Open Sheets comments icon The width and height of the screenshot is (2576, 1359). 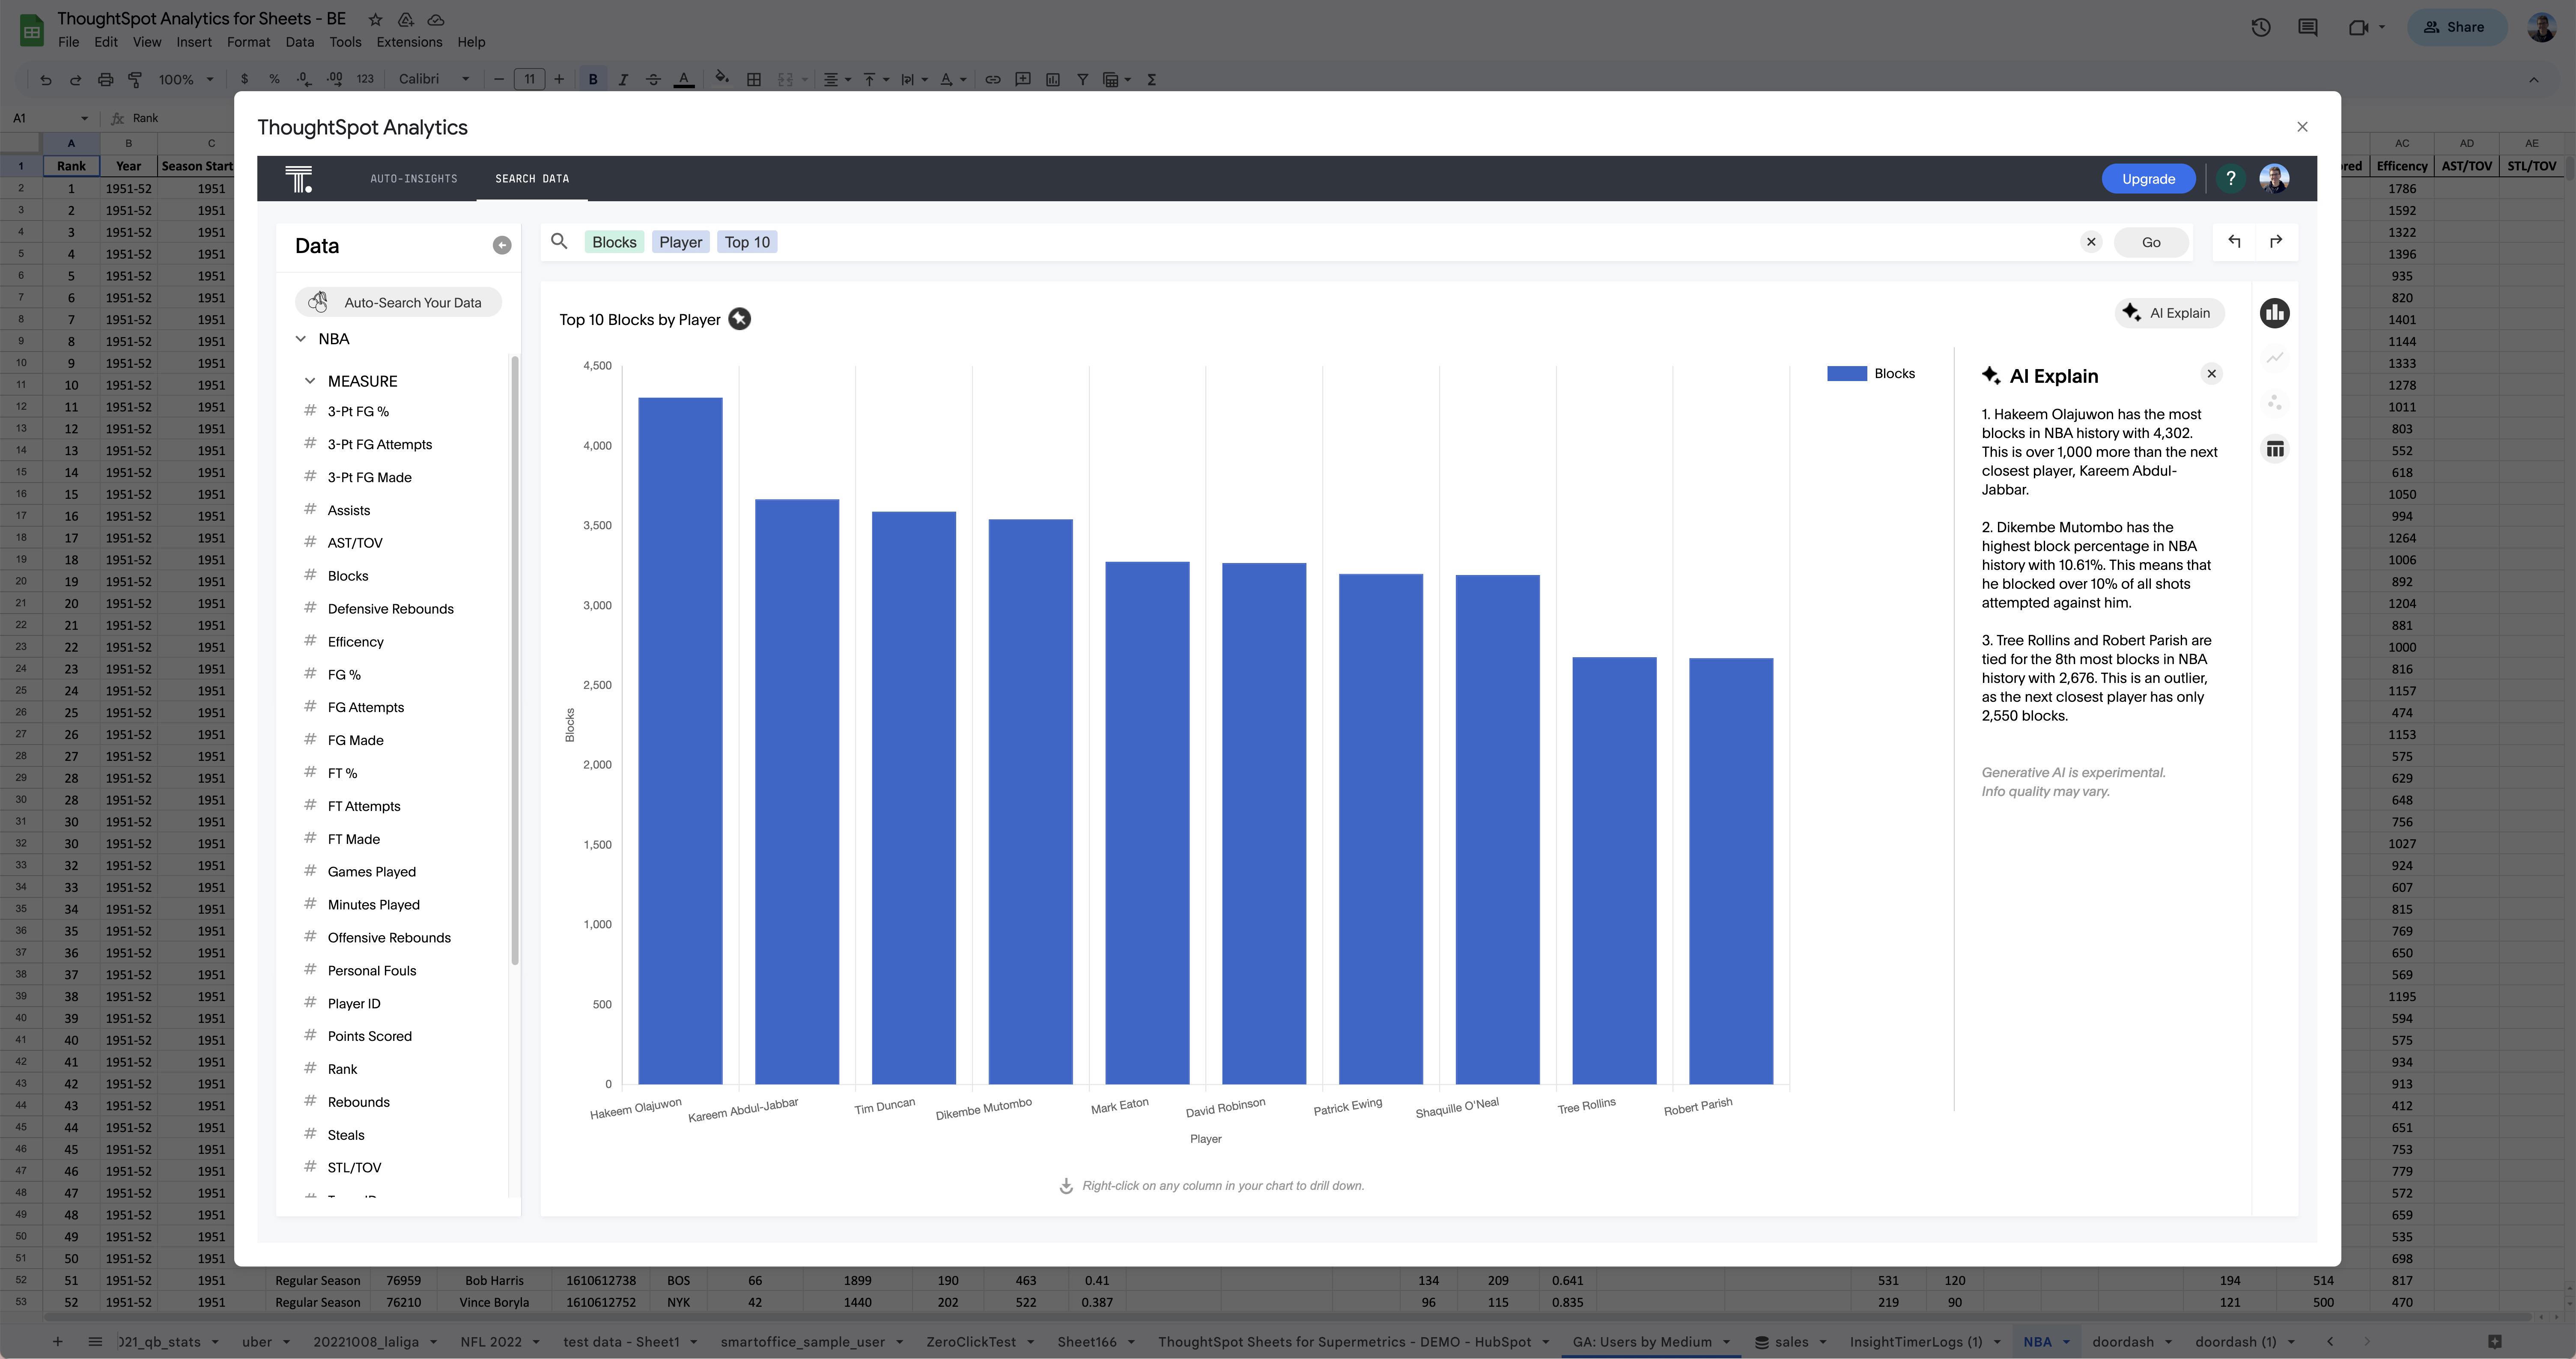(x=2308, y=28)
